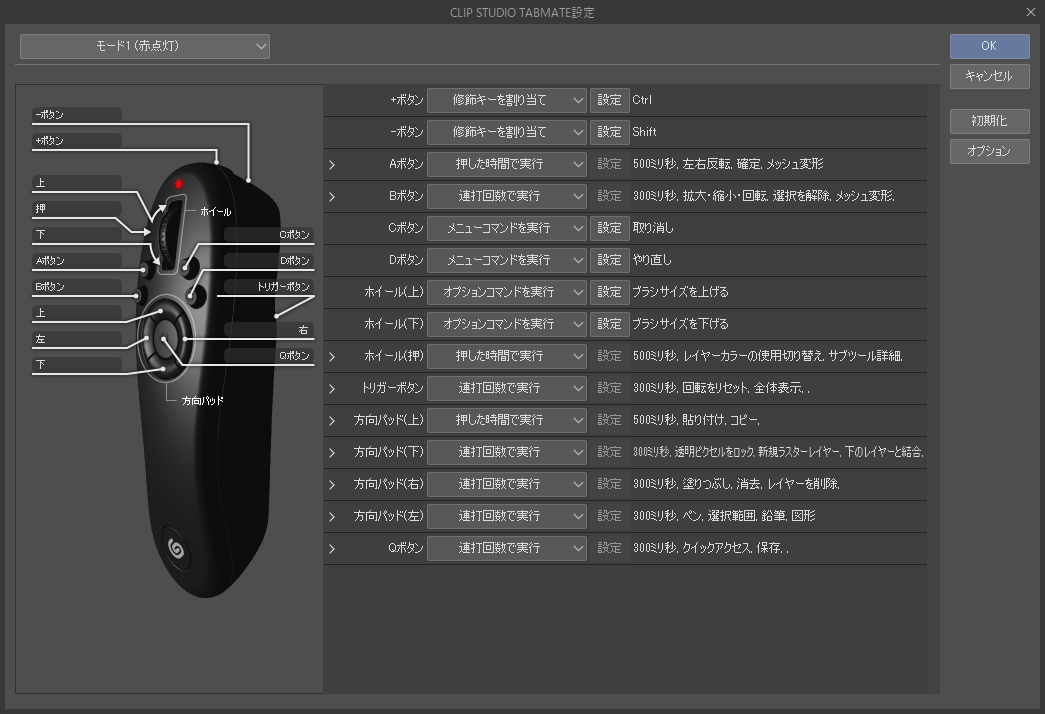Click 設定 button in the Cボタン row
This screenshot has width=1045, height=714.
pyautogui.click(x=609, y=228)
